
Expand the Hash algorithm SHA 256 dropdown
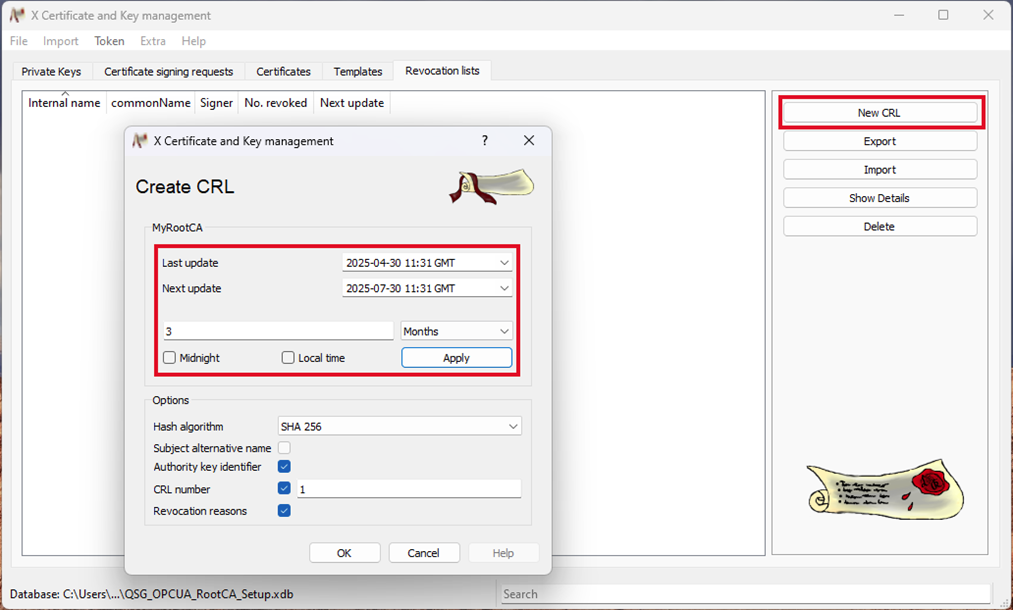tap(512, 427)
